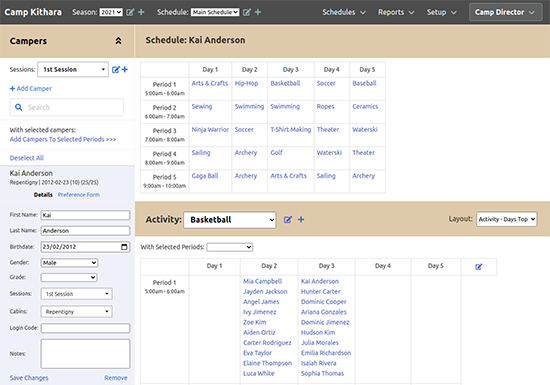Open the Layout dropdown

coord(506,219)
